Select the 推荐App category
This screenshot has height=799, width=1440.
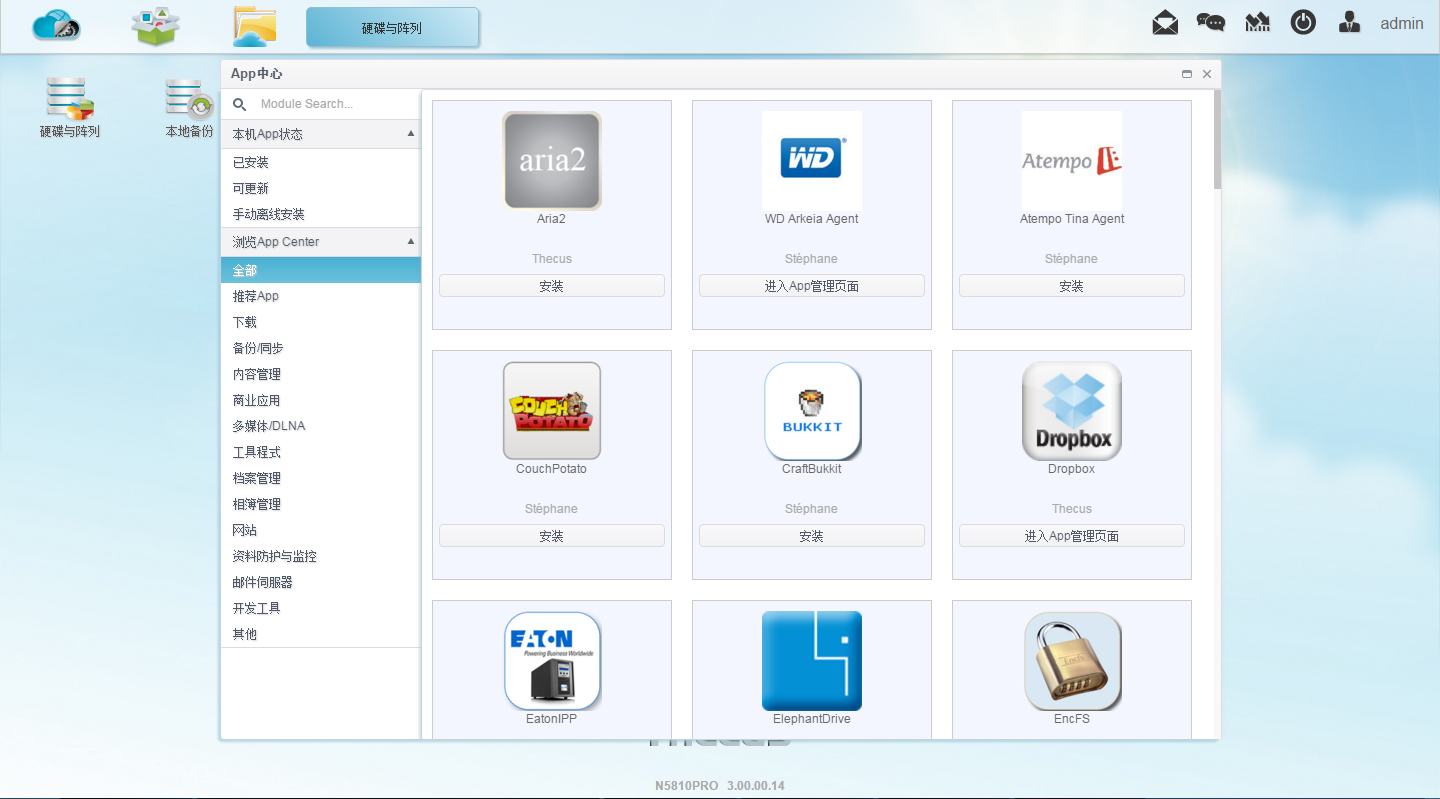256,296
